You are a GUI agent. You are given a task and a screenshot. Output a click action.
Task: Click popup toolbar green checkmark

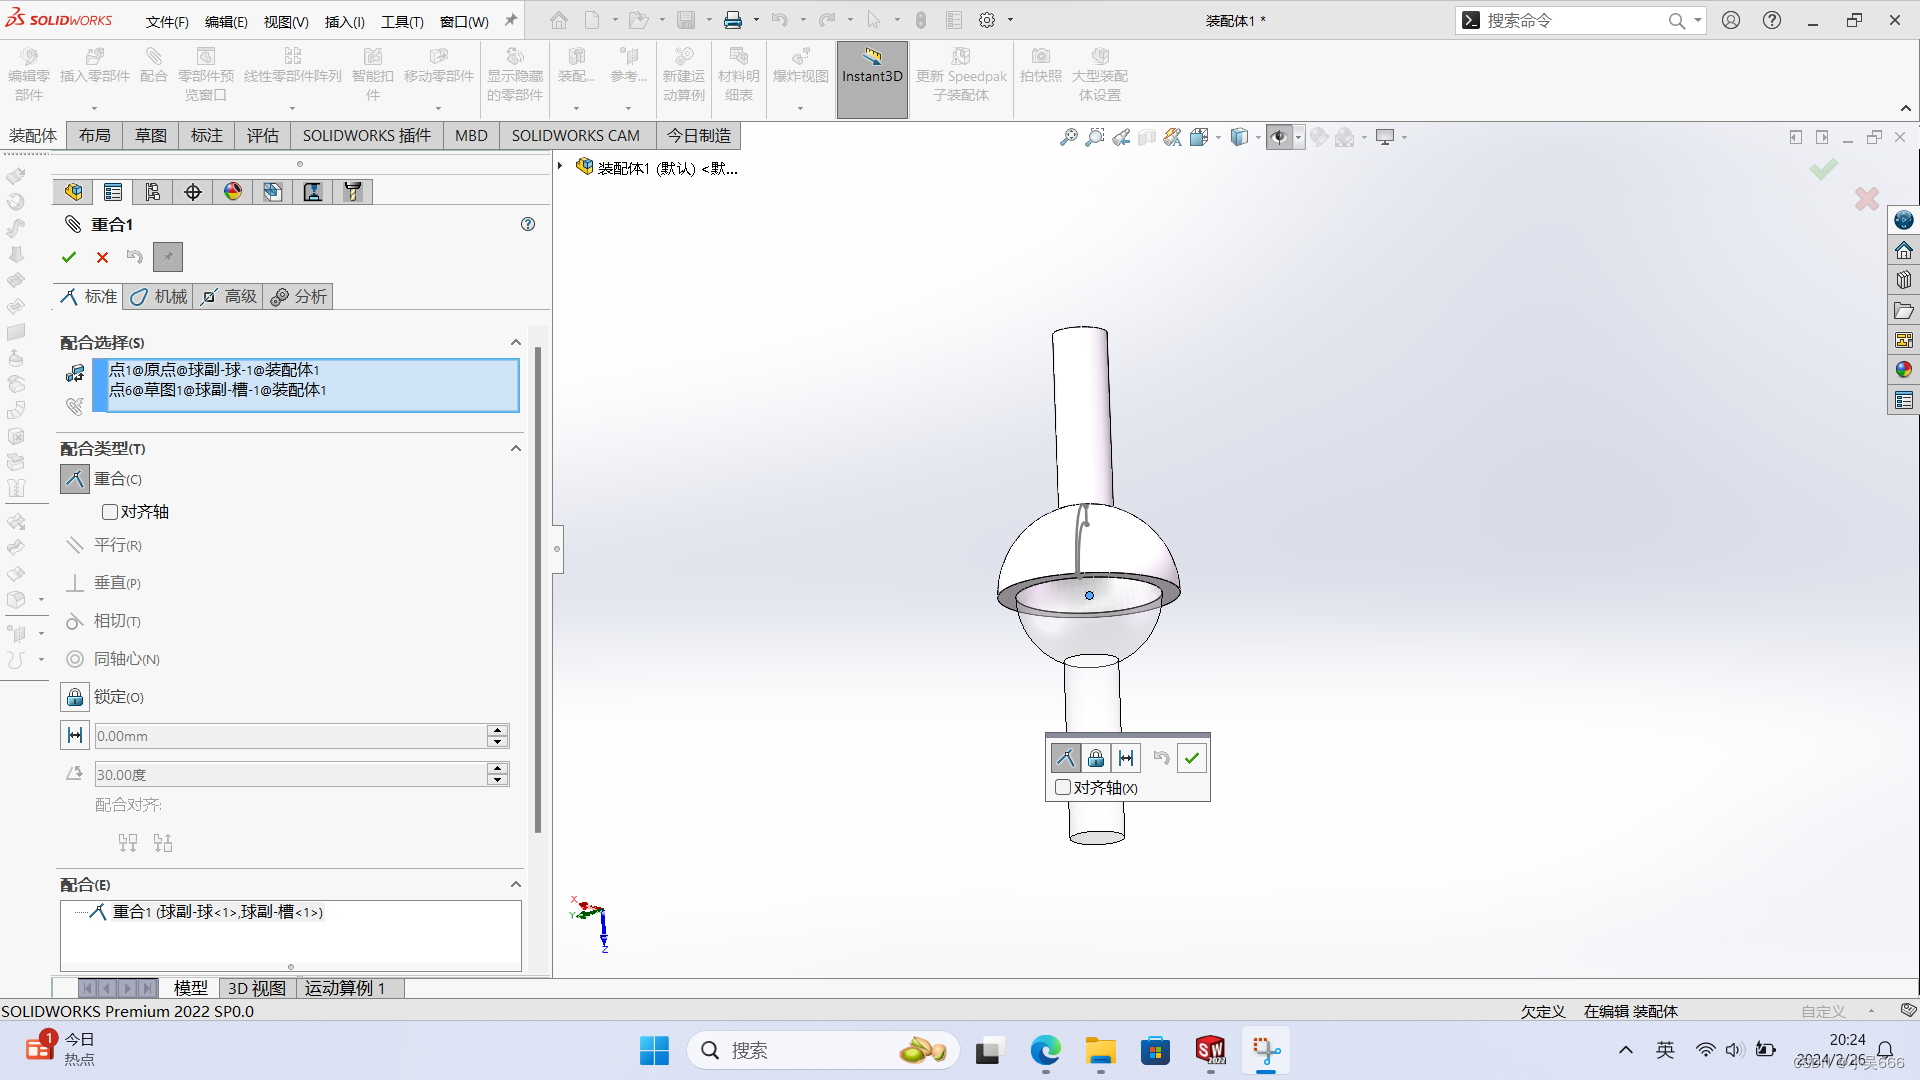point(1191,758)
